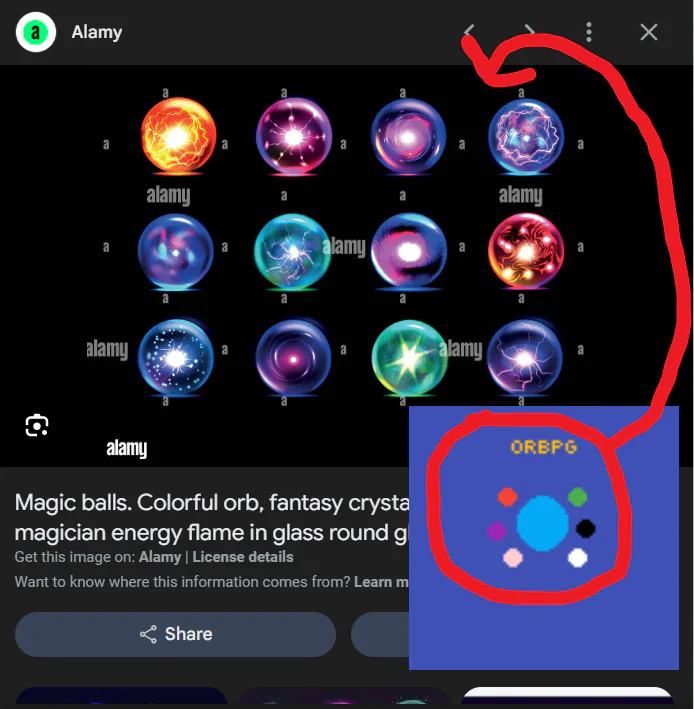The image size is (694, 709).
Task: Go to the previous image arrow
Action: [x=469, y=32]
